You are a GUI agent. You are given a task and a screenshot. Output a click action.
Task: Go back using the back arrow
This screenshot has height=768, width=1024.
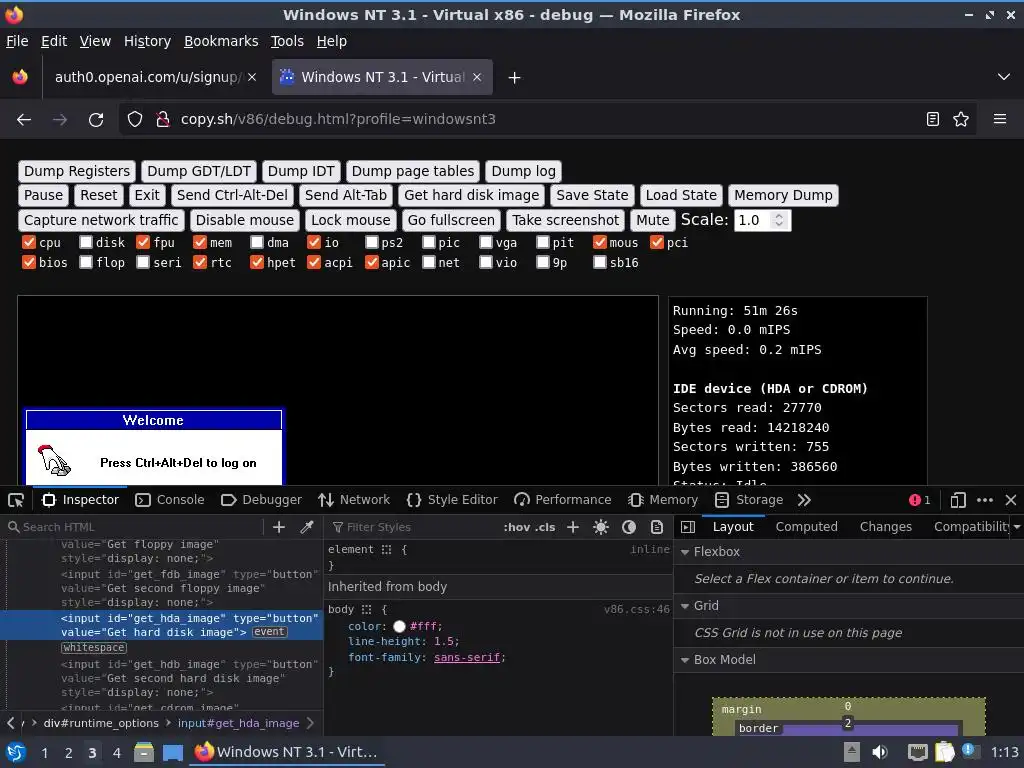point(24,120)
